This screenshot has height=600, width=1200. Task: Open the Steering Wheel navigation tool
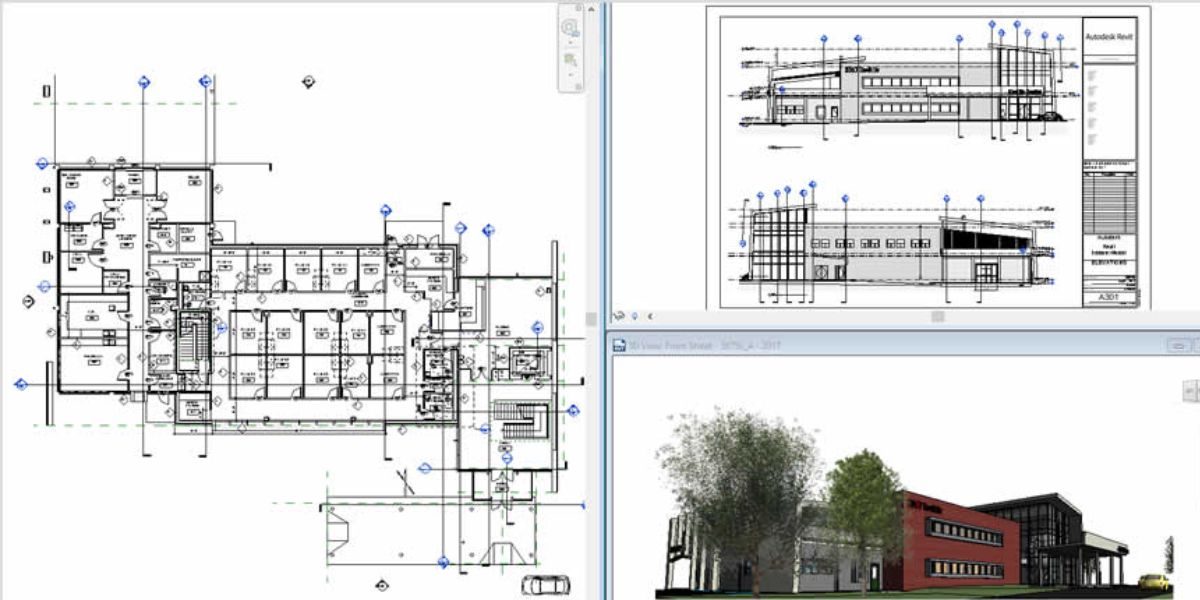570,28
